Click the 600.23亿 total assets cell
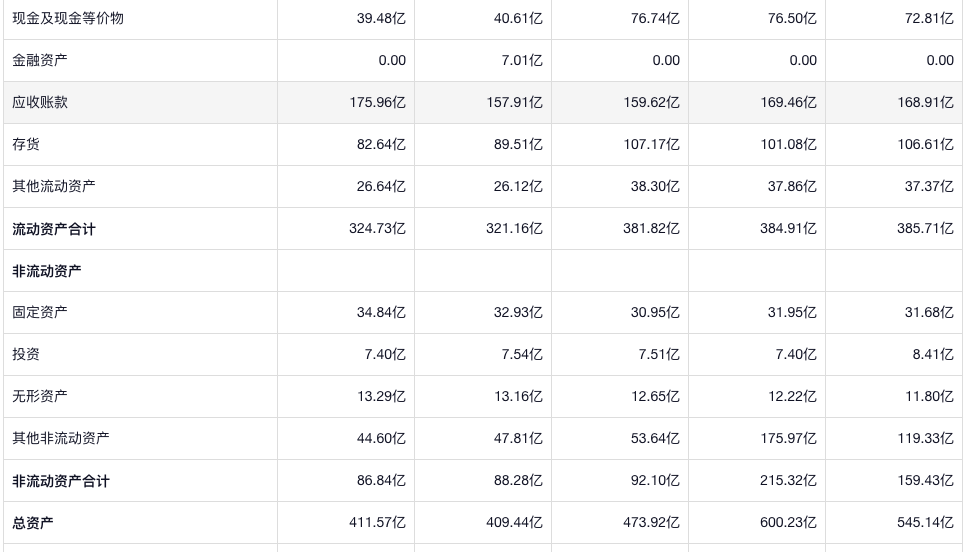The width and height of the screenshot is (967, 552). tap(788, 522)
